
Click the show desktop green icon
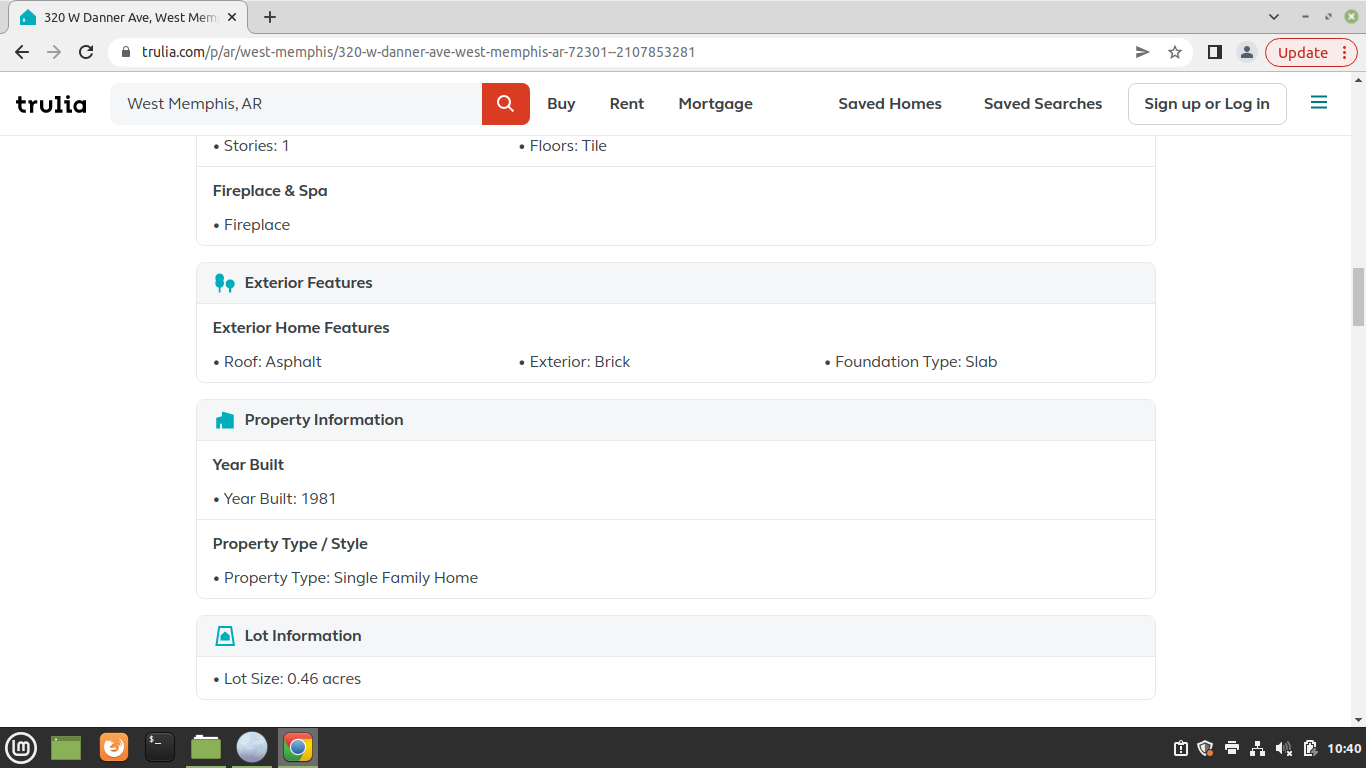pos(66,747)
